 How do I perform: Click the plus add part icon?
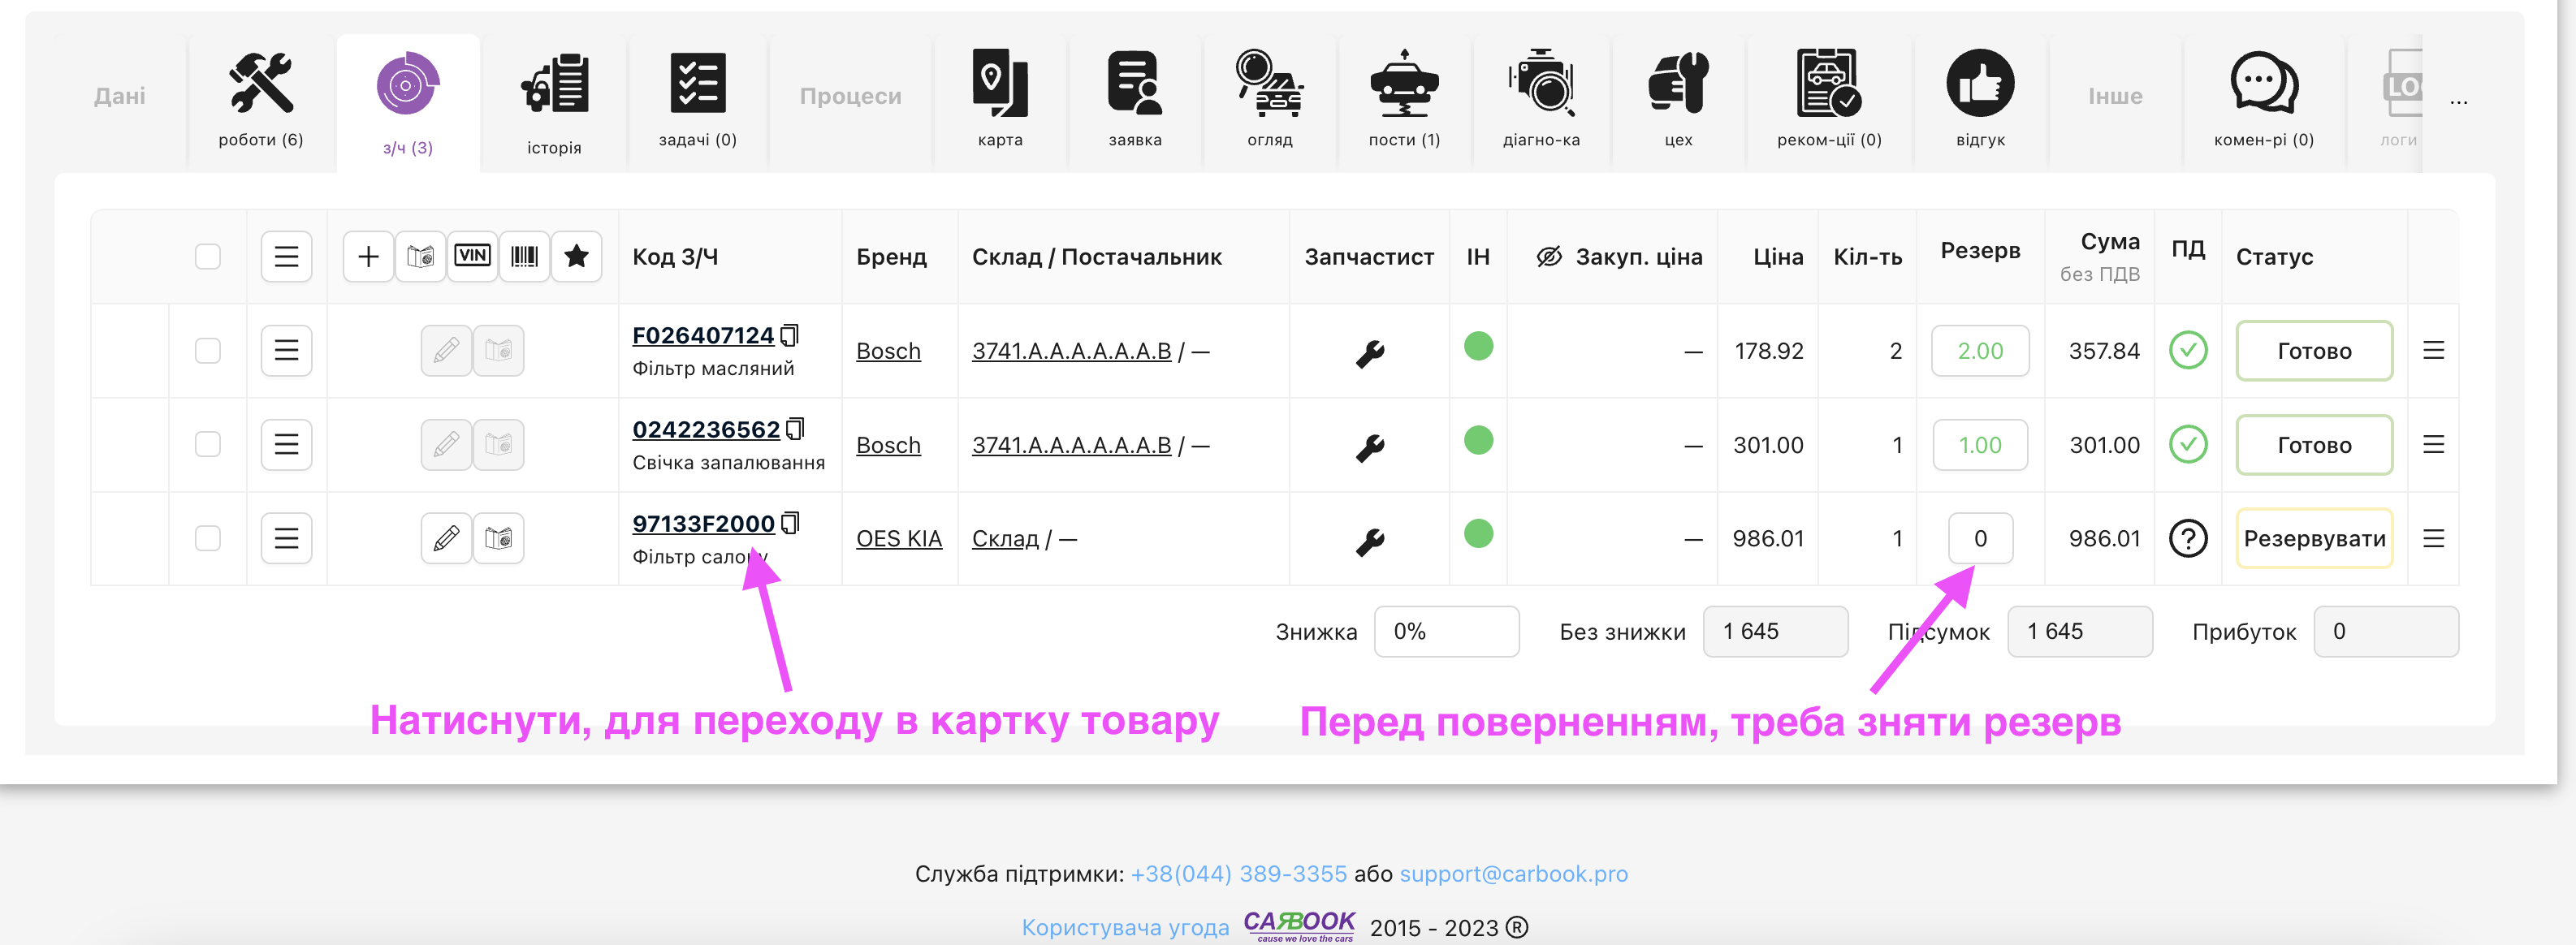(x=368, y=256)
